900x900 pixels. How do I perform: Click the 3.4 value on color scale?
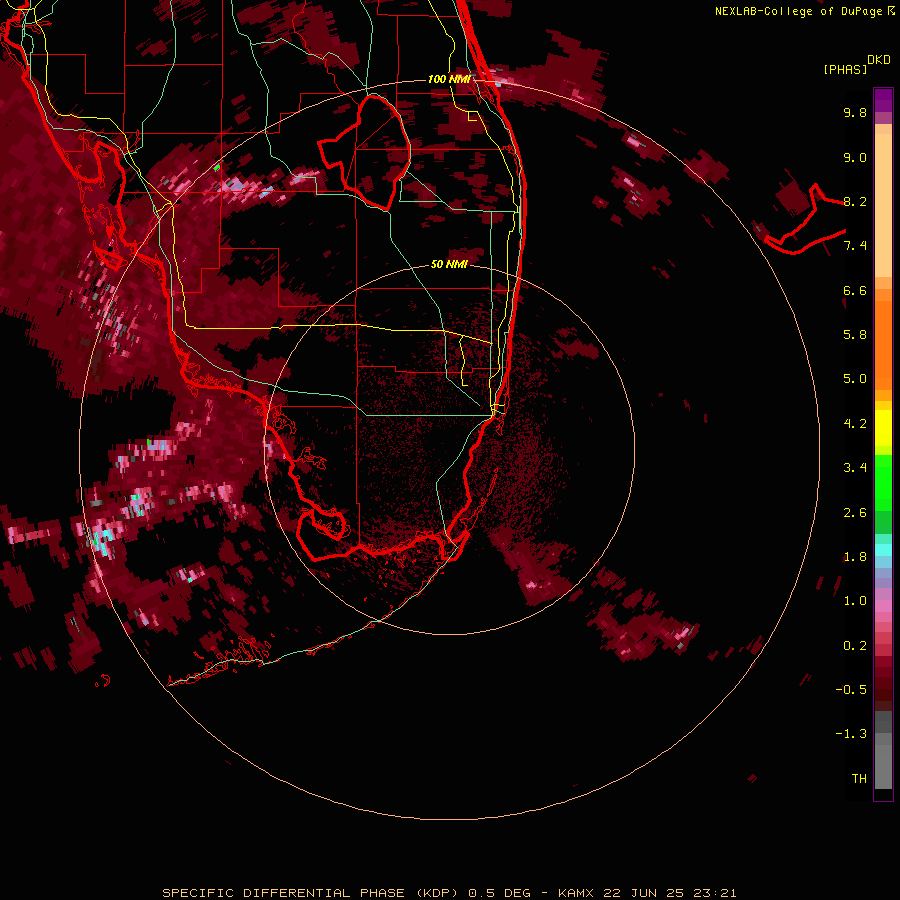(x=855, y=468)
